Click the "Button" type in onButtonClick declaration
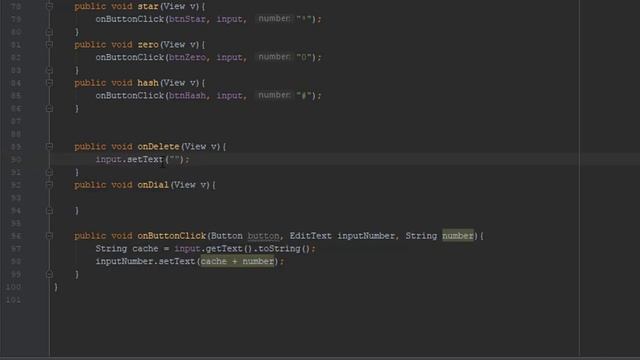 click(227, 236)
